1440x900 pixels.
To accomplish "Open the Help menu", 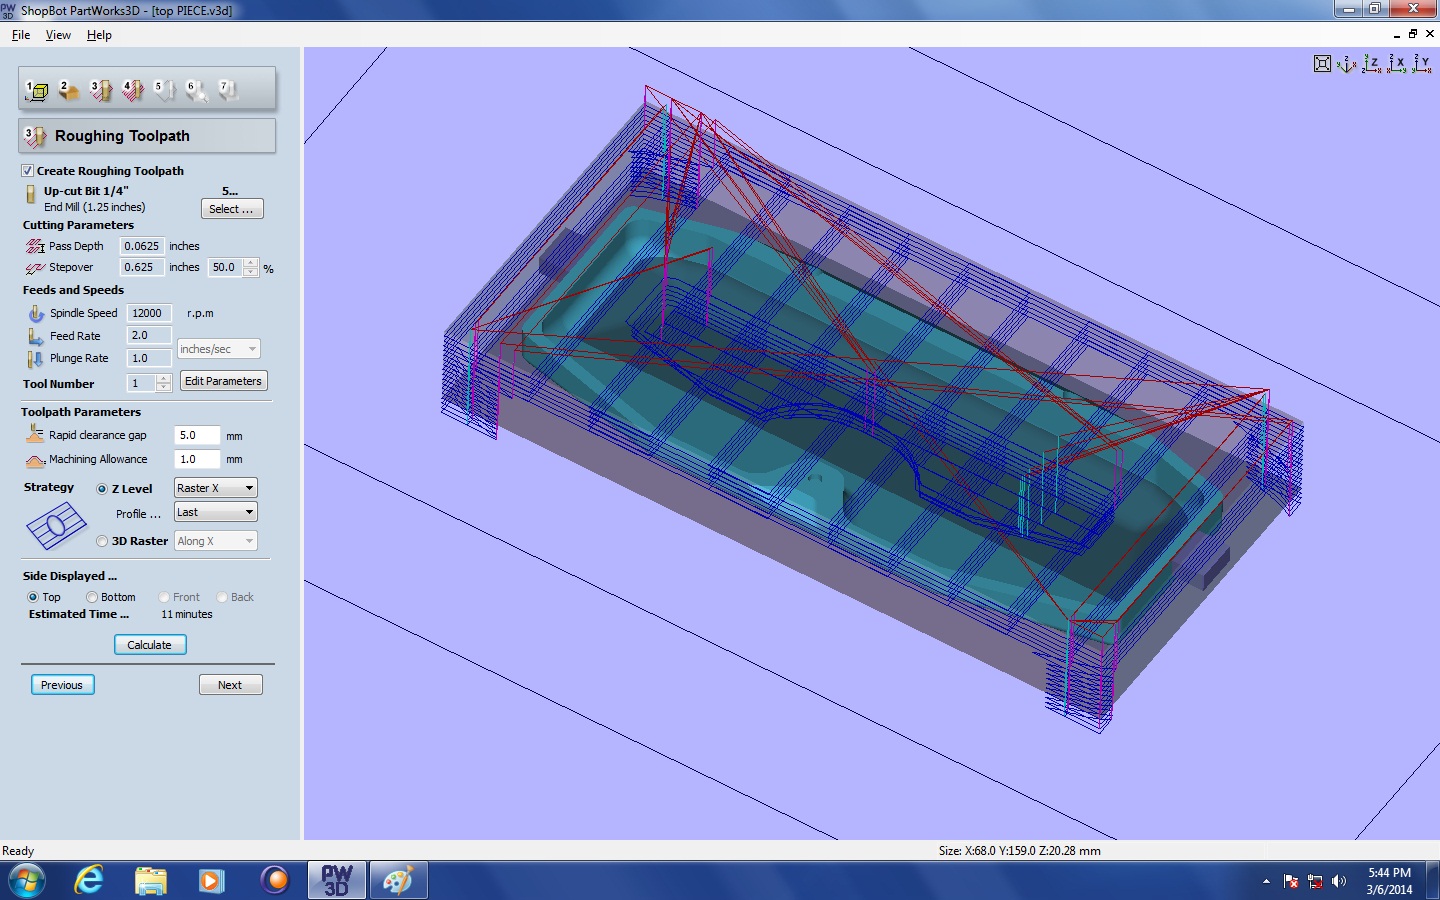I will tap(99, 35).
